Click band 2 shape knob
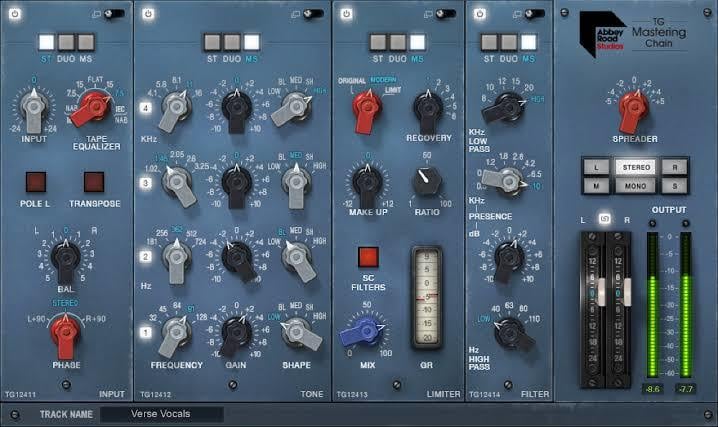 tap(298, 258)
